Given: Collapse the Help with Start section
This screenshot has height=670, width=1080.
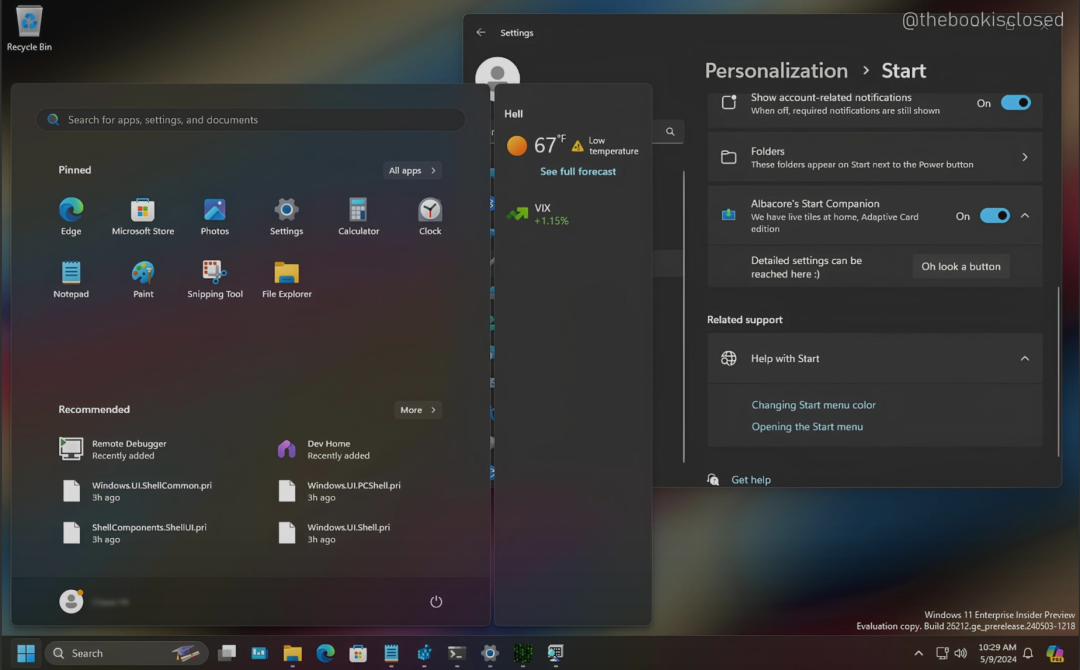Looking at the screenshot, I should [1024, 359].
